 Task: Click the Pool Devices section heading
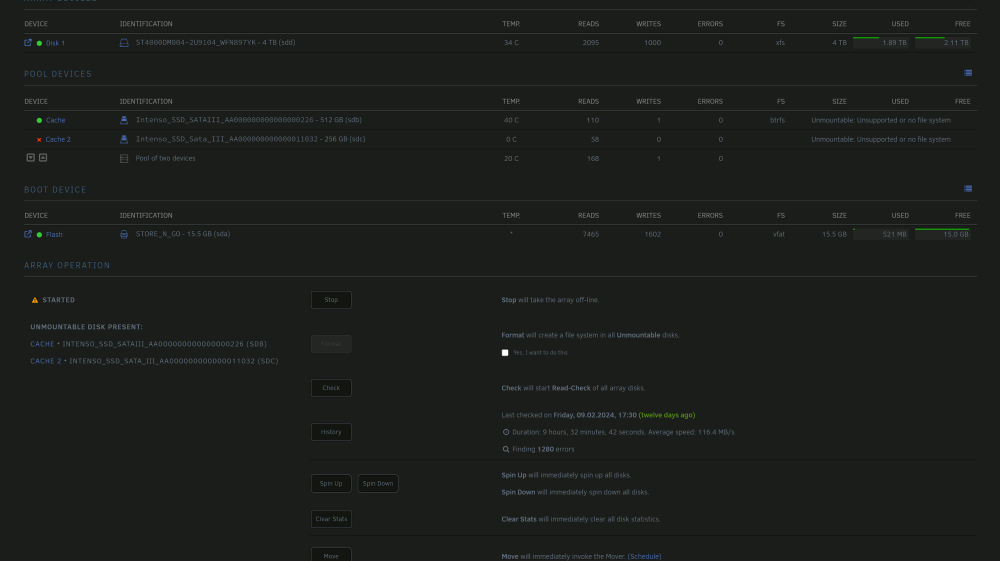pyautogui.click(x=58, y=74)
